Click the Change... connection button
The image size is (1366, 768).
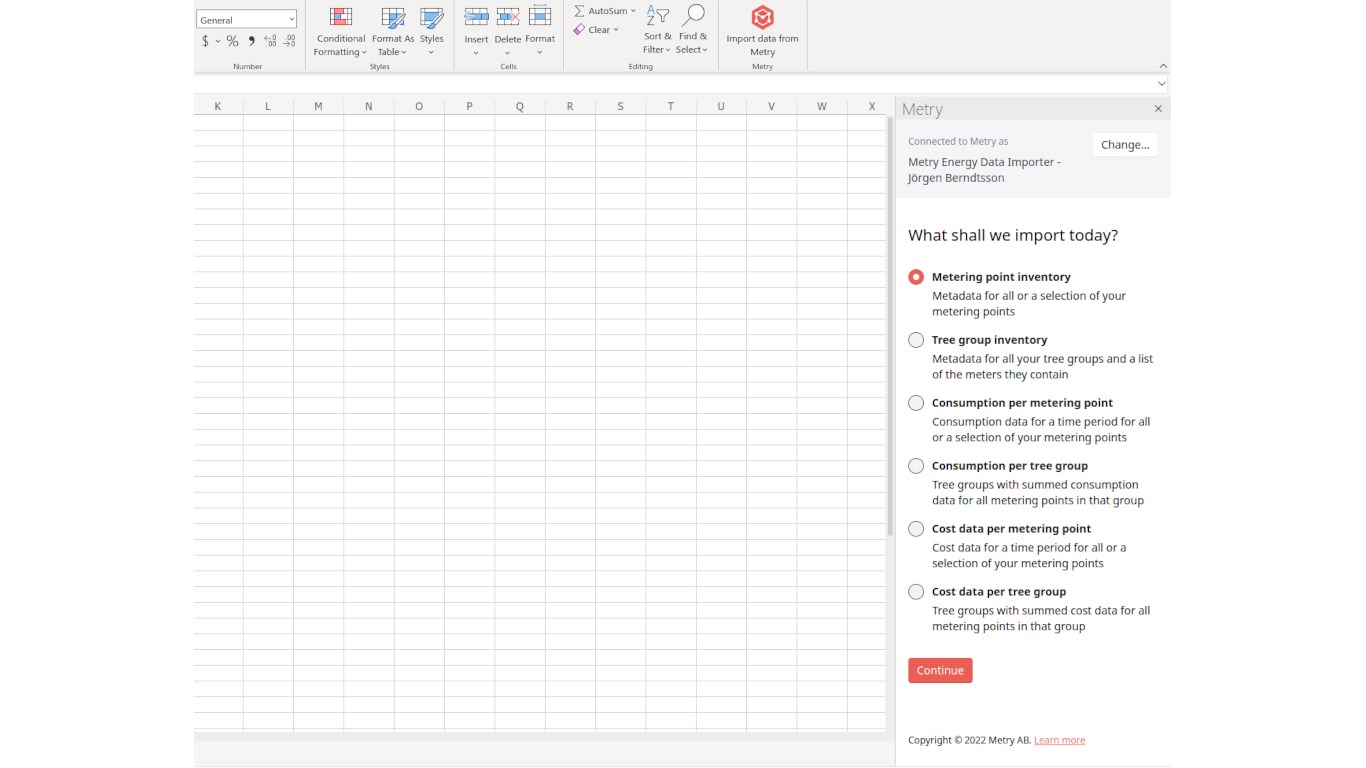[1125, 145]
